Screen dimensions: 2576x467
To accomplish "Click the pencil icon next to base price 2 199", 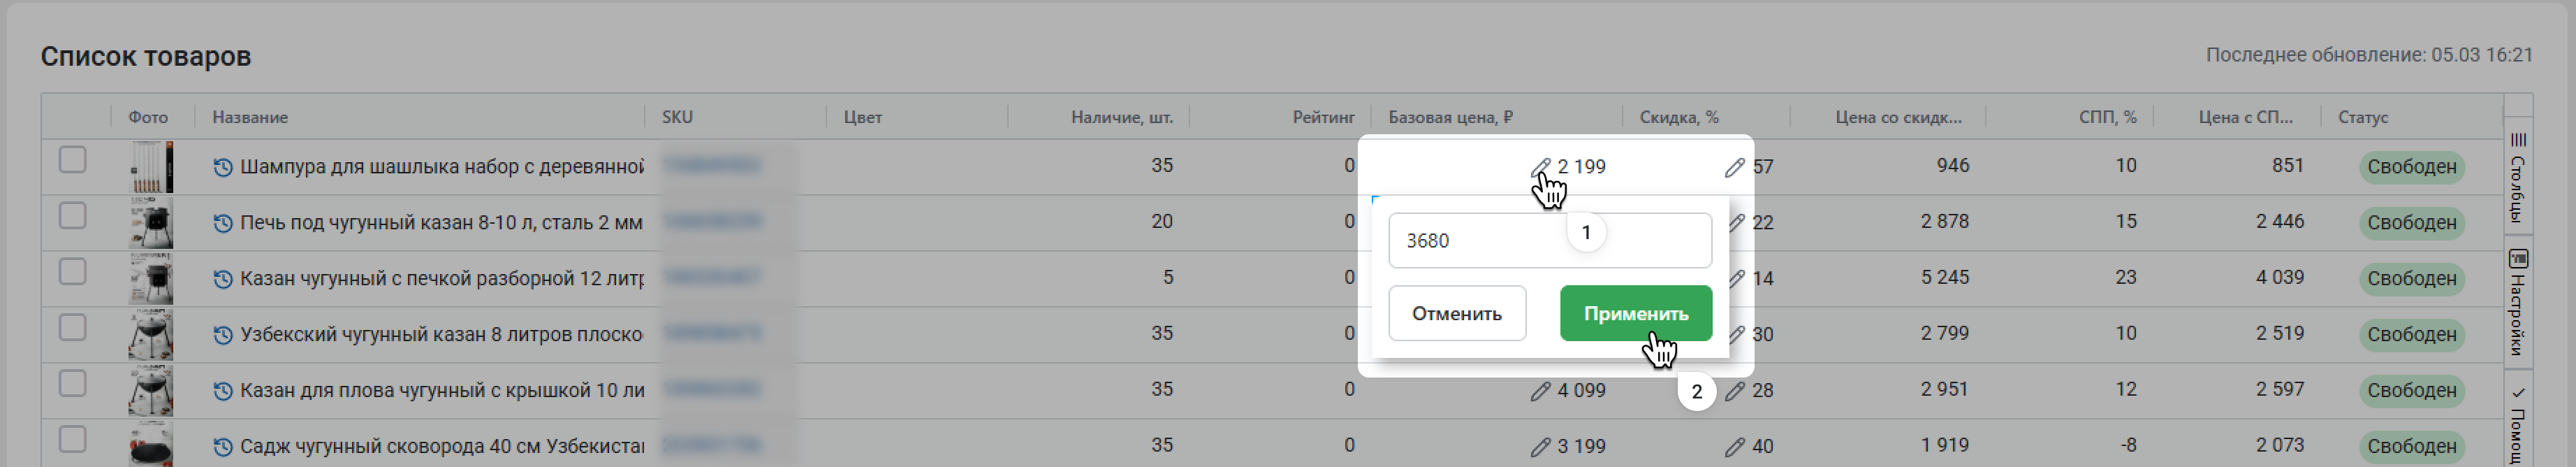I will pyautogui.click(x=1540, y=167).
